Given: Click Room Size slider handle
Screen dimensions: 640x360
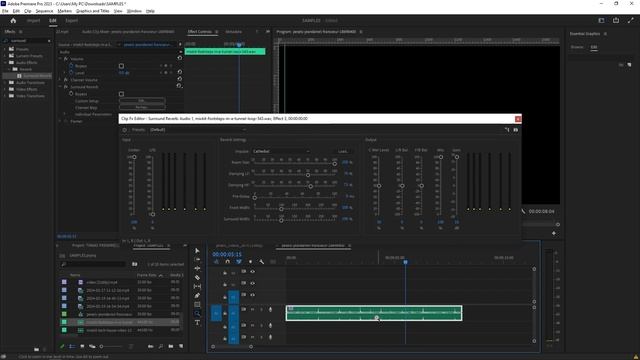Looking at the screenshot, I should 334,164.
